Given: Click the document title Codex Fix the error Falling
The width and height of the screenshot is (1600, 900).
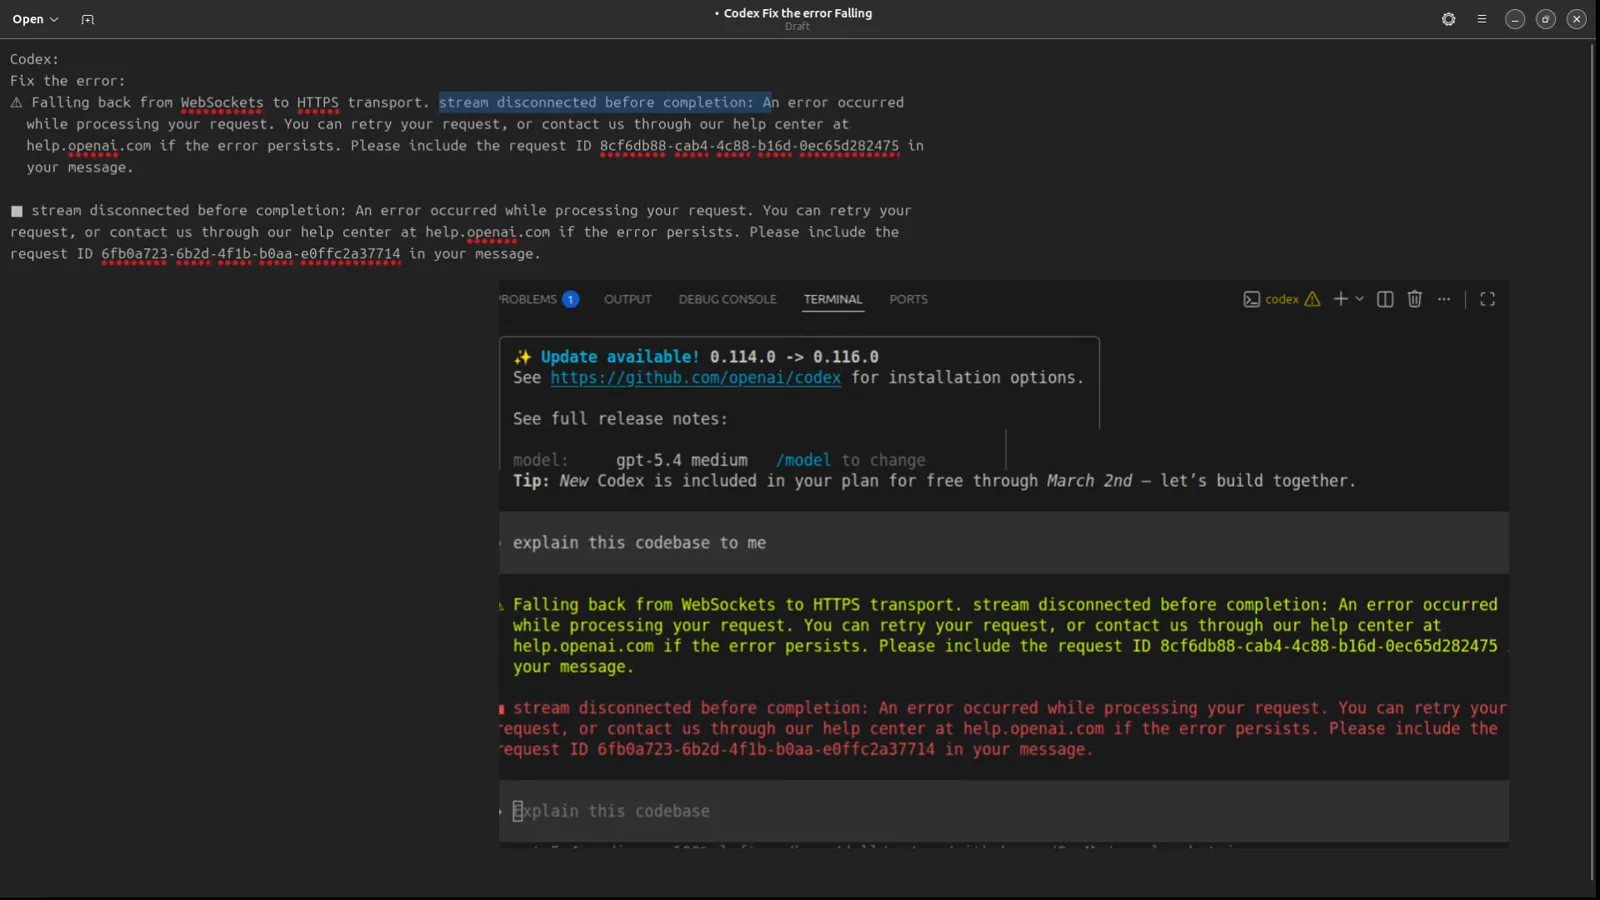Looking at the screenshot, I should (797, 13).
